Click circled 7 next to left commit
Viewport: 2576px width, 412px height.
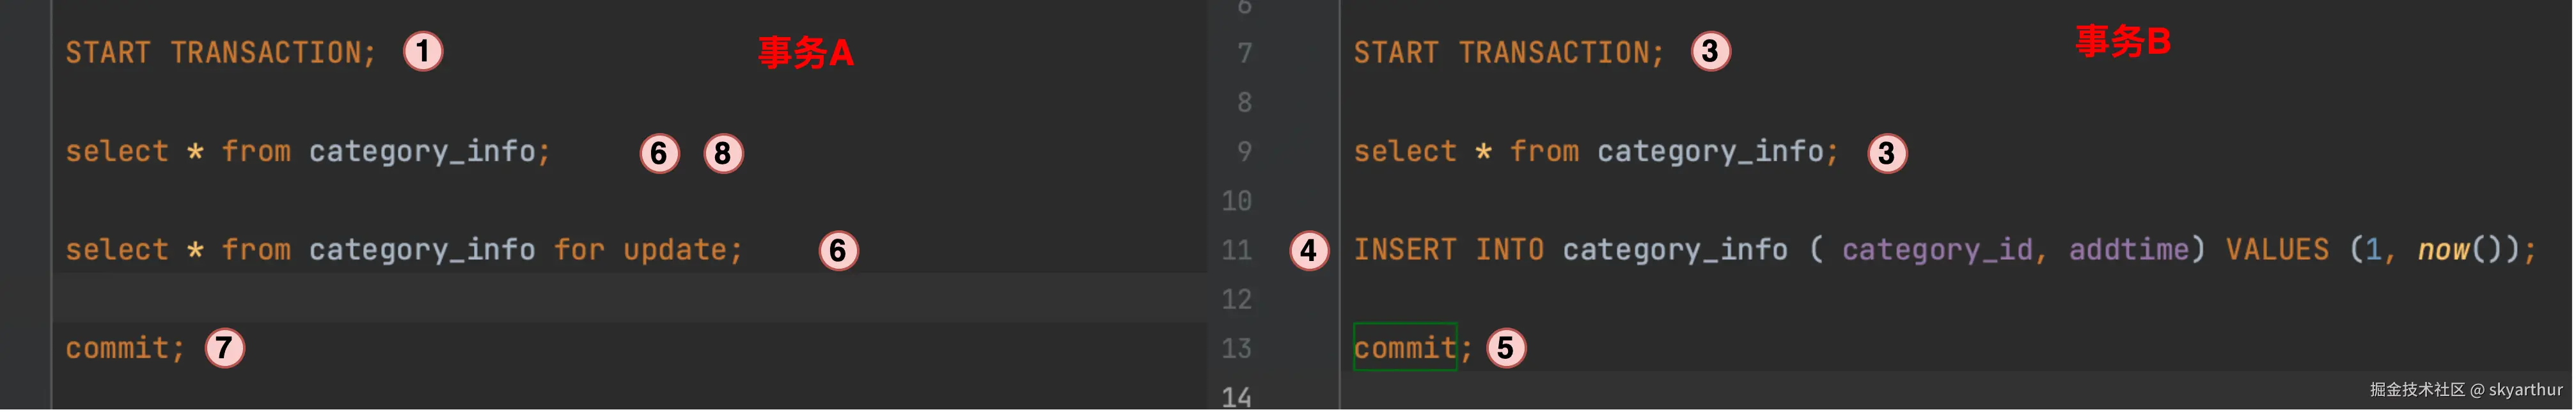point(225,348)
